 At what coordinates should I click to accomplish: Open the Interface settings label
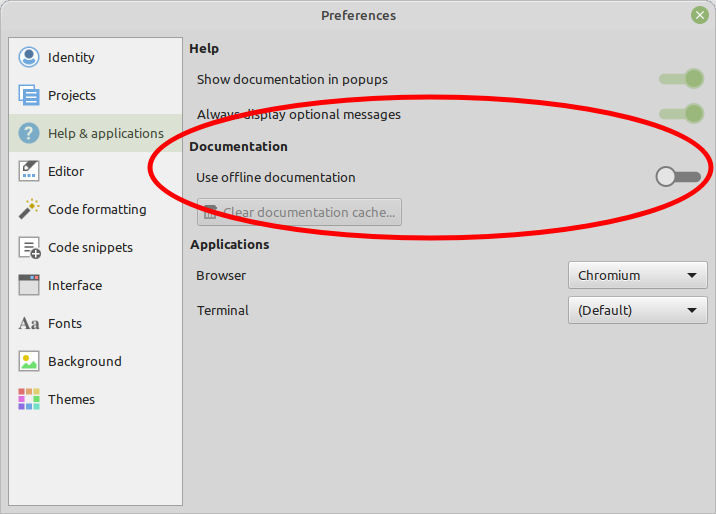click(75, 285)
